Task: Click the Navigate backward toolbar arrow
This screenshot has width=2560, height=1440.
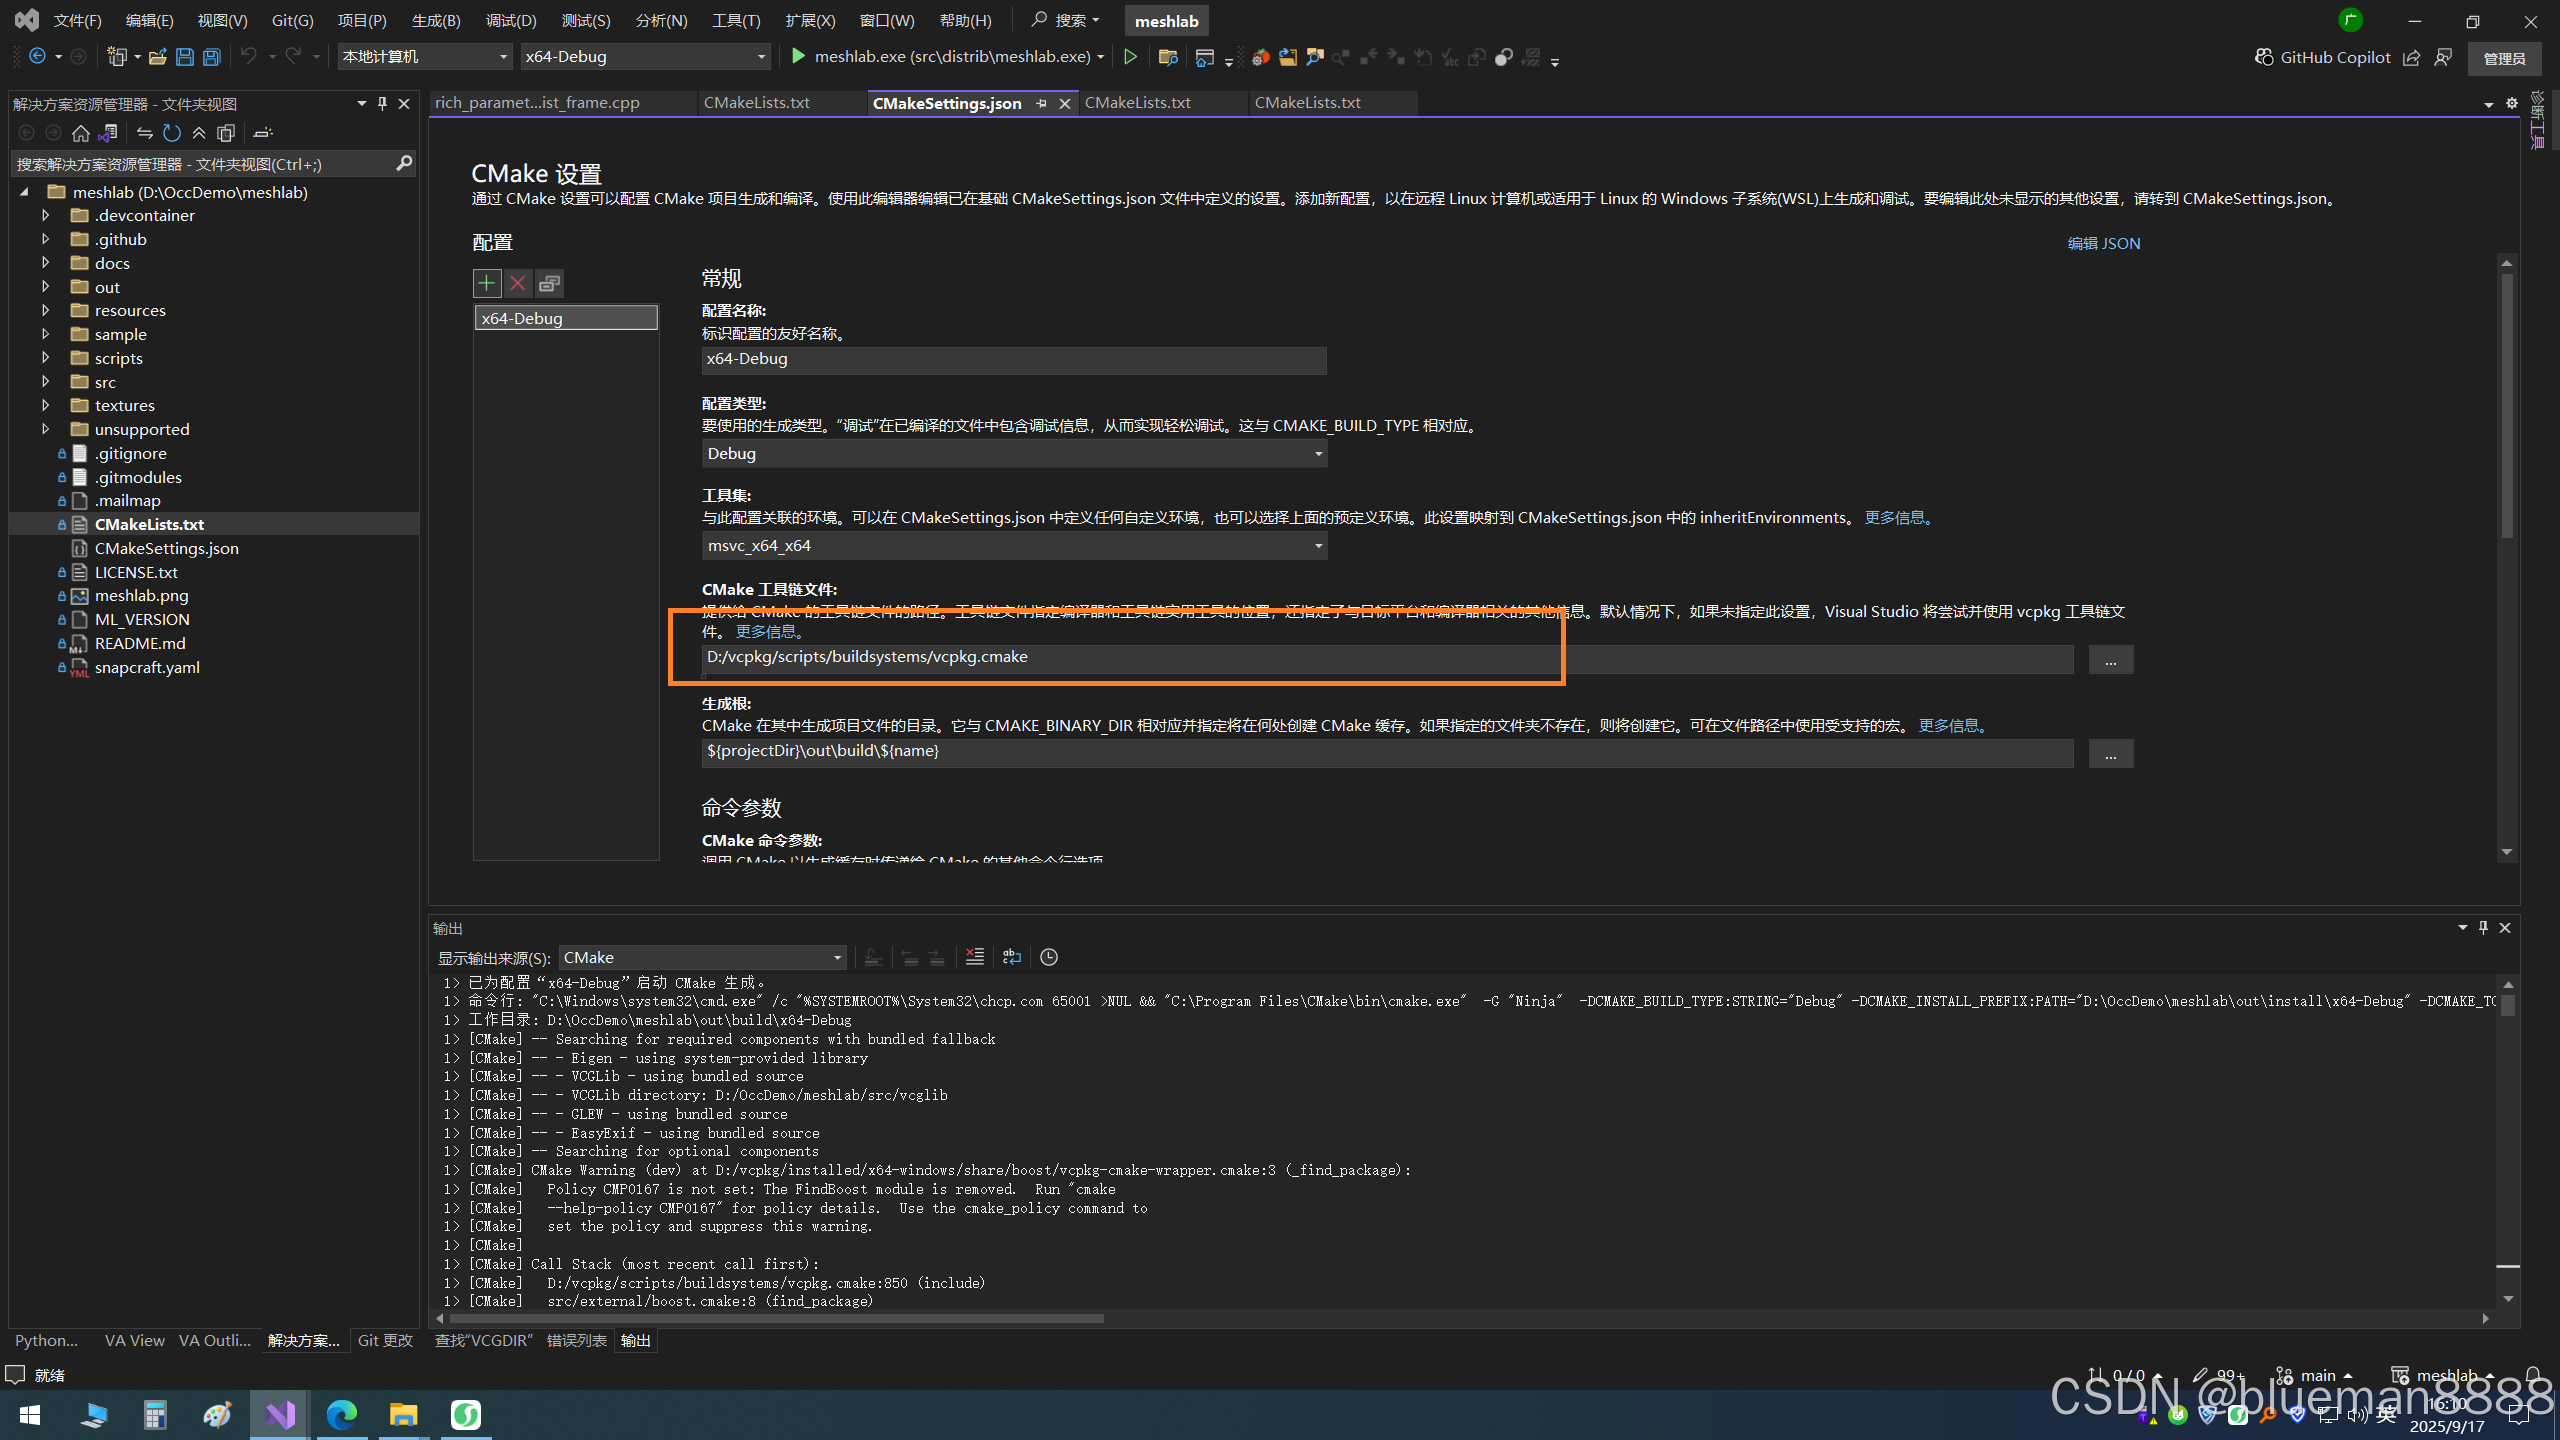Action: pos(37,57)
